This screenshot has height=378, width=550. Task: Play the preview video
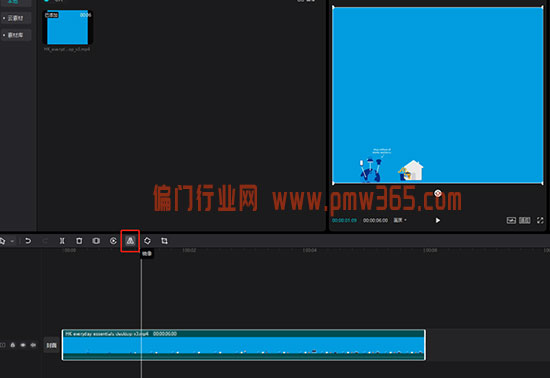point(438,220)
